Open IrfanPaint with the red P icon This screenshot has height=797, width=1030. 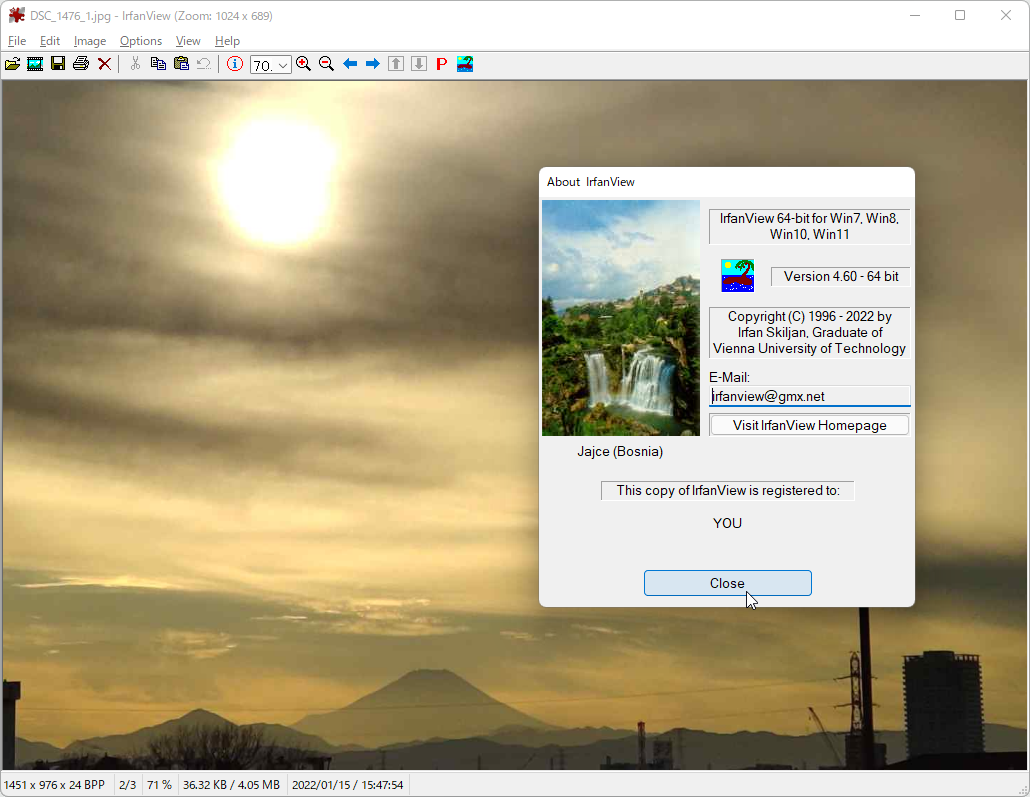(x=441, y=63)
